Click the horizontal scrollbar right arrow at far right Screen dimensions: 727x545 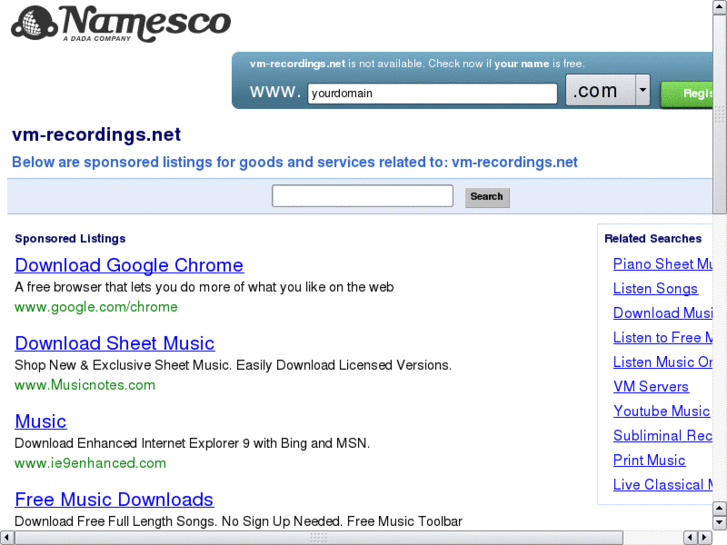click(x=705, y=537)
